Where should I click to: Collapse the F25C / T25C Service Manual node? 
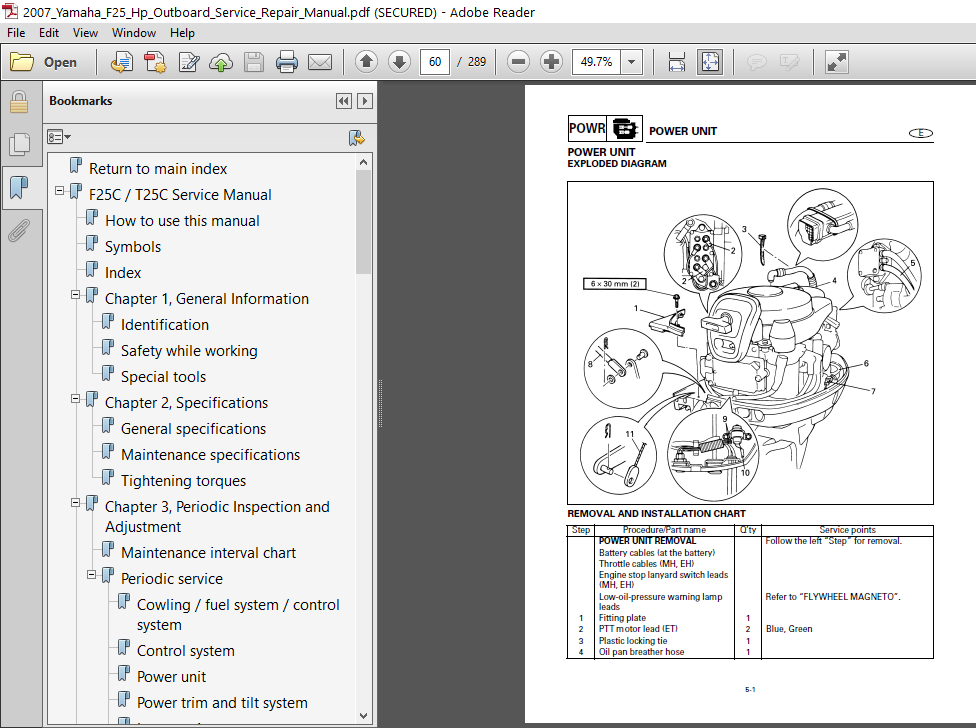(59, 190)
